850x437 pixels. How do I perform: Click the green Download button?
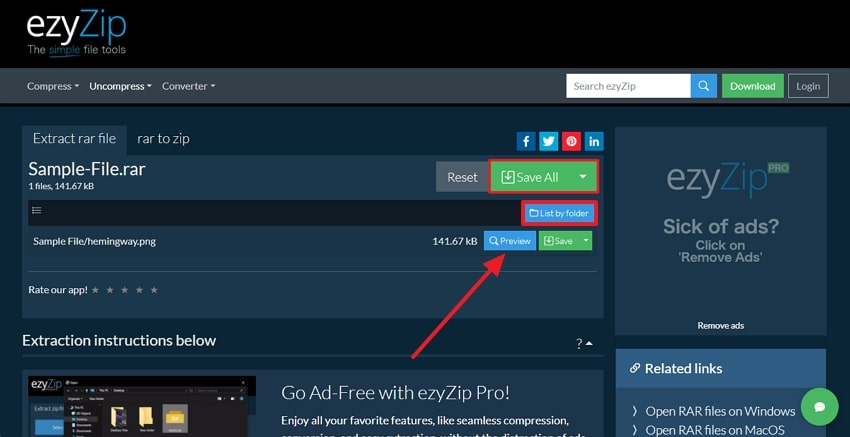[752, 86]
